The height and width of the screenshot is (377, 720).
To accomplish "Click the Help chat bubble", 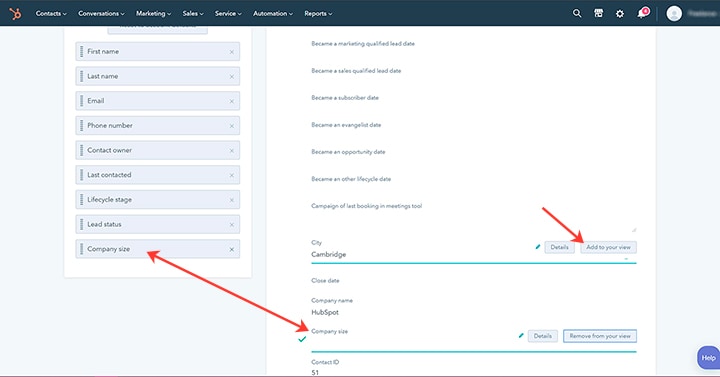I will [x=708, y=358].
